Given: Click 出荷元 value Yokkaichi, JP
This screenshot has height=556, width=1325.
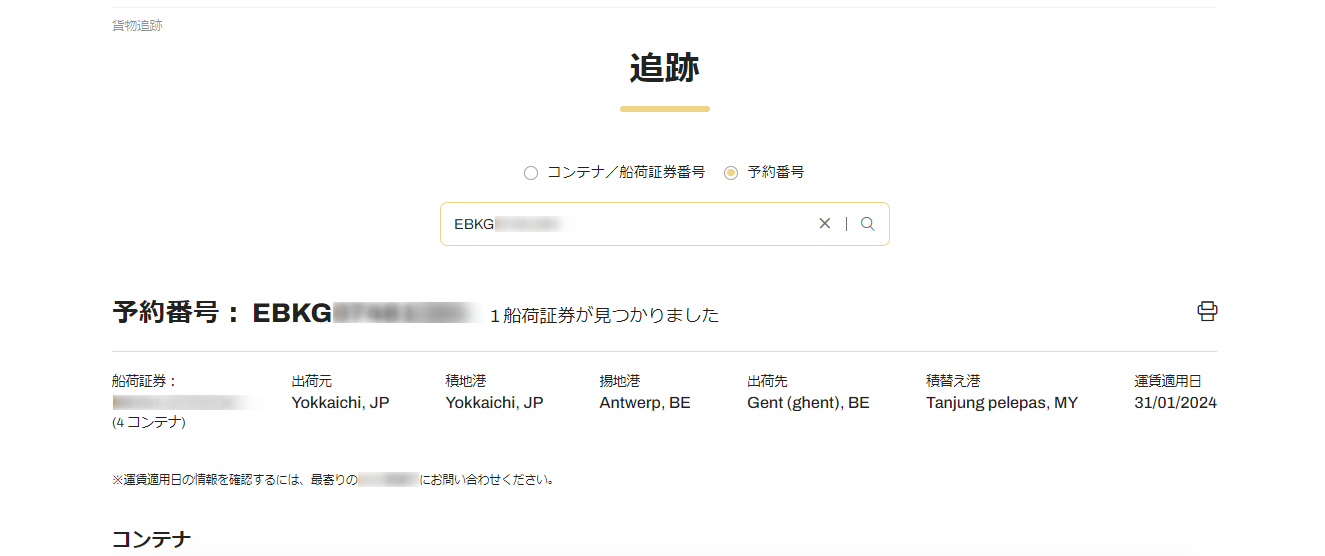Looking at the screenshot, I should coord(340,403).
